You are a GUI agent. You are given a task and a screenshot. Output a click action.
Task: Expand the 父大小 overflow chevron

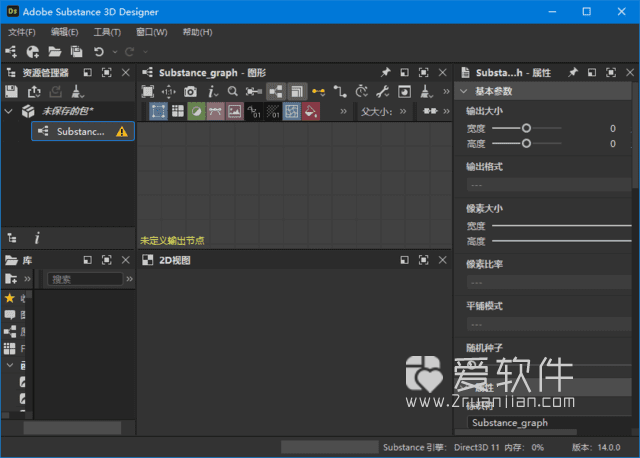tap(403, 111)
